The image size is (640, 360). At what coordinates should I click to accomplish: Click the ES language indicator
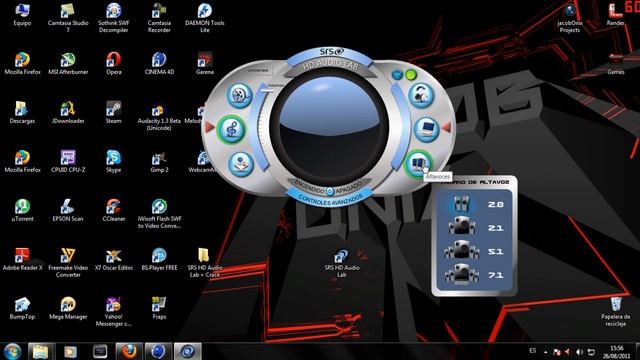[533, 351]
